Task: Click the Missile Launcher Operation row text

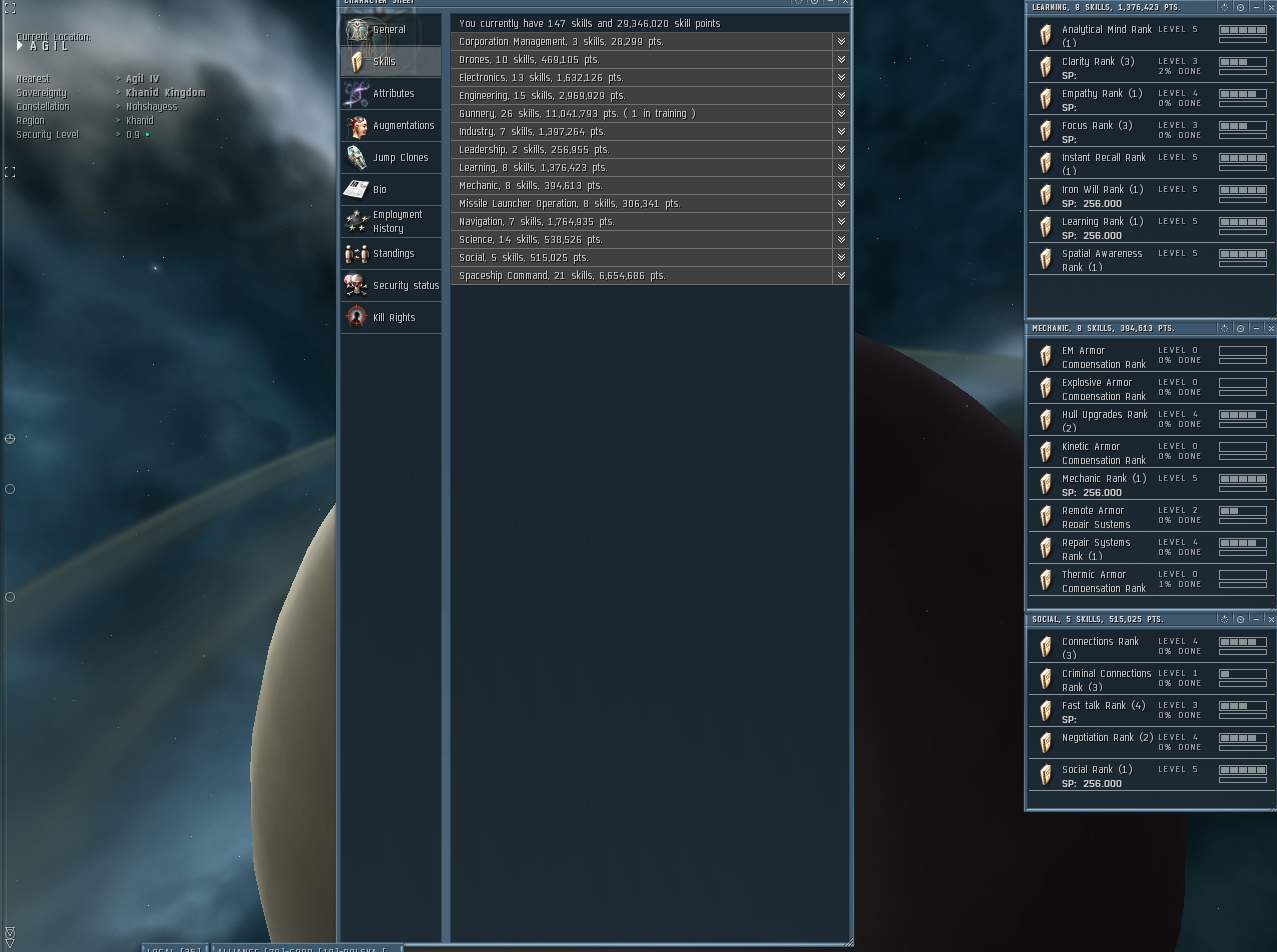Action: (x=569, y=203)
